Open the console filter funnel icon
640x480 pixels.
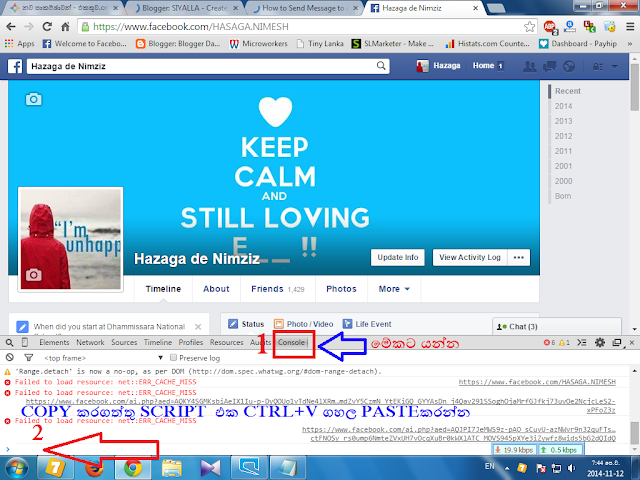coord(29,358)
